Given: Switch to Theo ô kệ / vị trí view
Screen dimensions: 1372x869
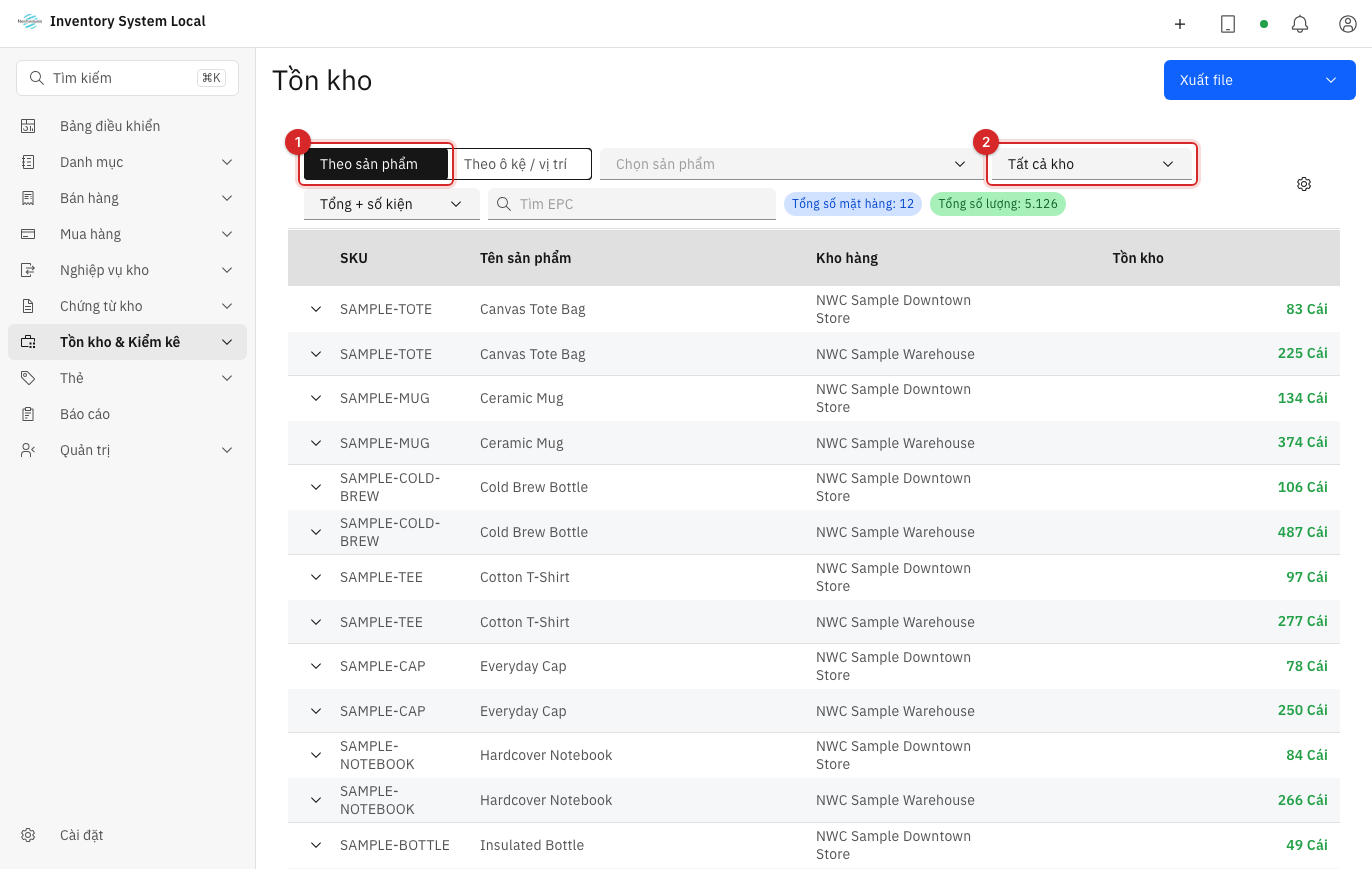Looking at the screenshot, I should (522, 164).
